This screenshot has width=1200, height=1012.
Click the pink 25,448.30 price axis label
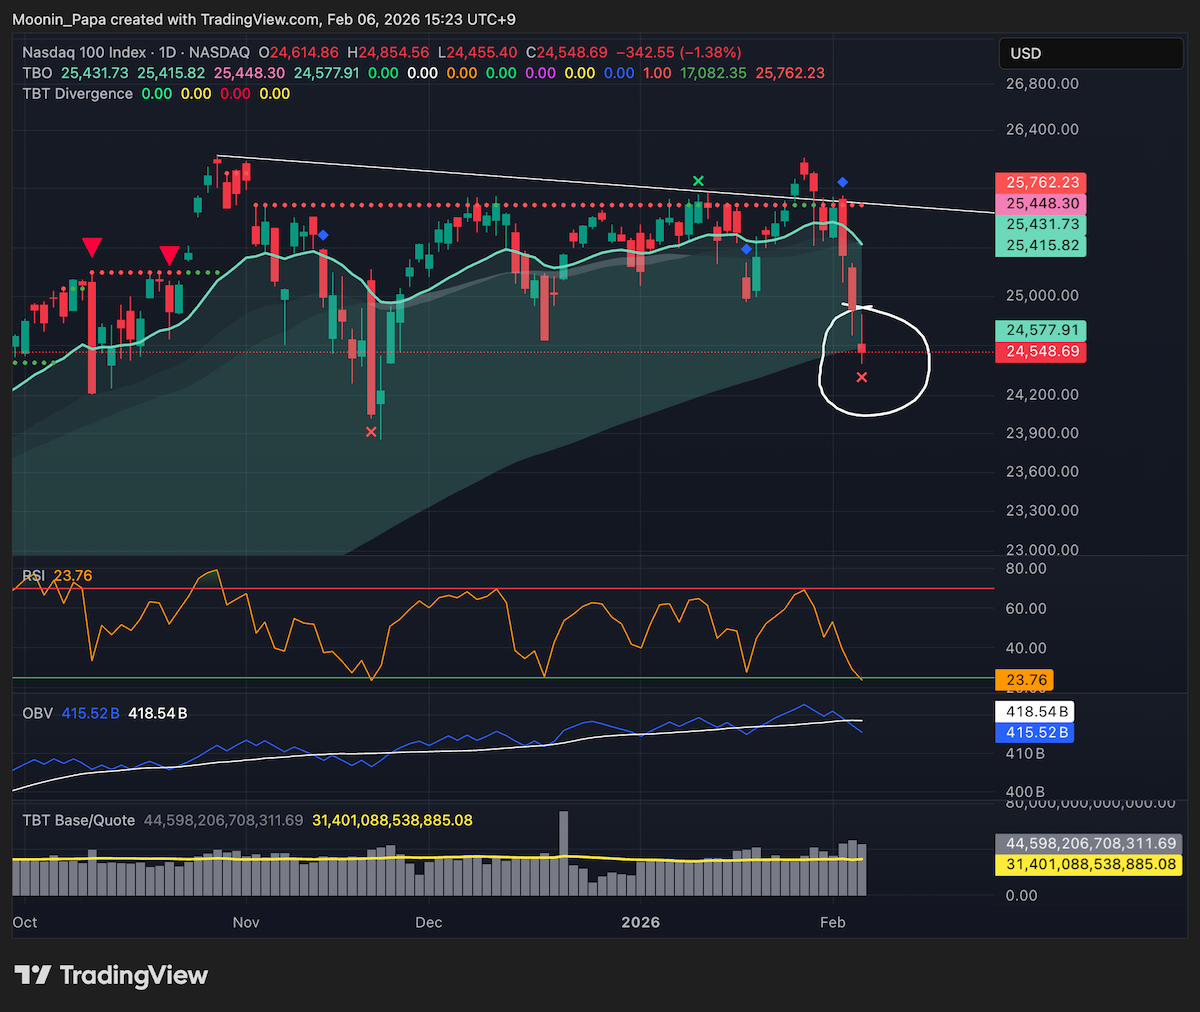point(1042,204)
